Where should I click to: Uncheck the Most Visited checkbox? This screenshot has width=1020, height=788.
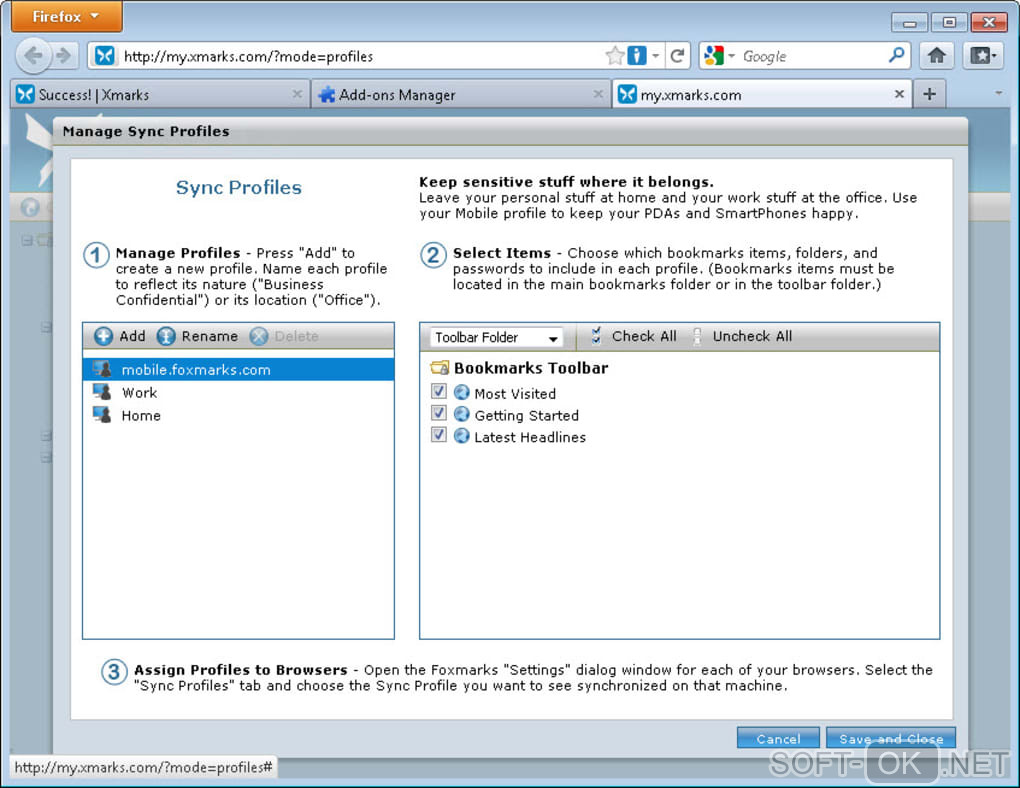439,391
